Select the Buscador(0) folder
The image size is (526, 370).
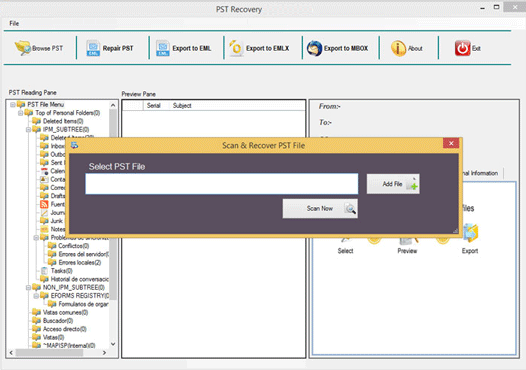click(x=58, y=321)
